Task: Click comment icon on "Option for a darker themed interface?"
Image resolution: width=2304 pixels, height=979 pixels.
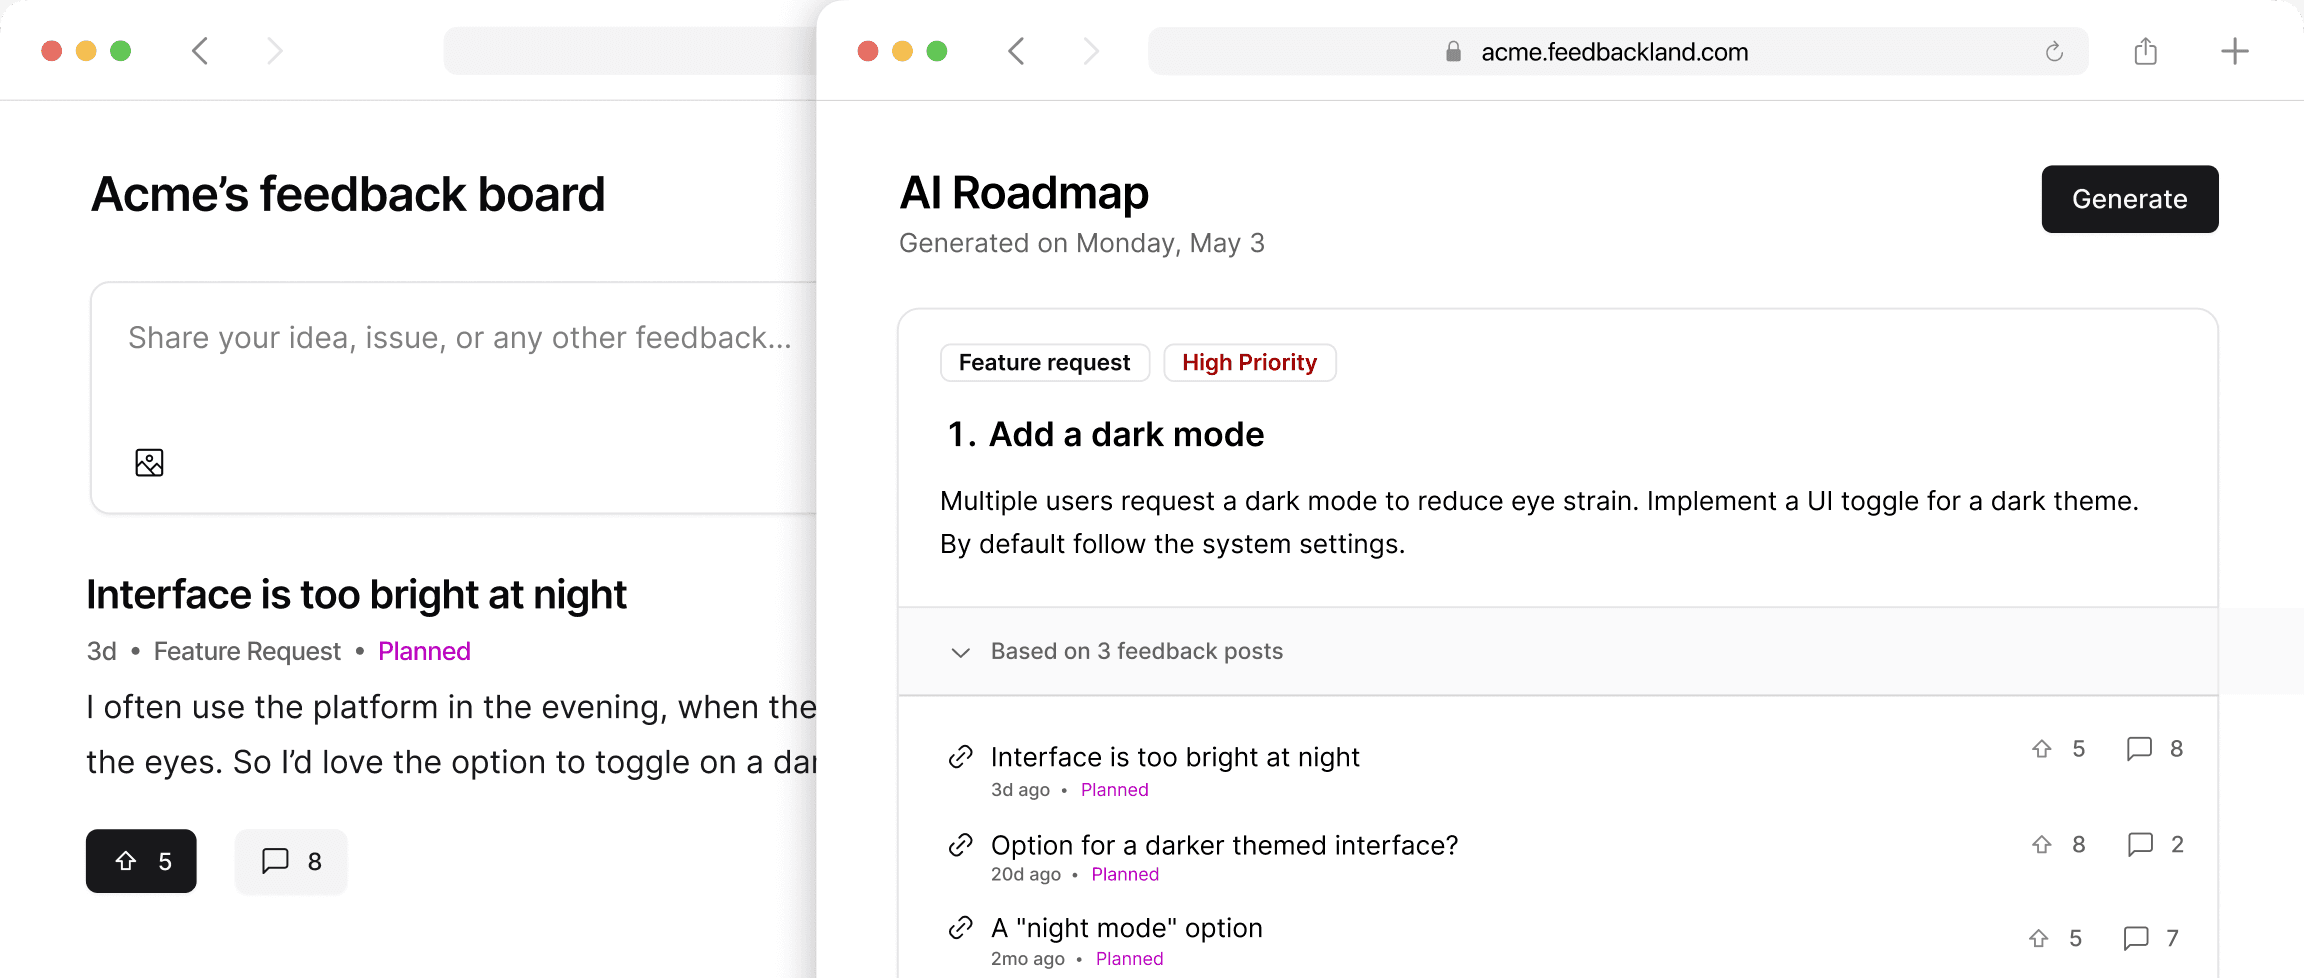Action: point(2139,845)
